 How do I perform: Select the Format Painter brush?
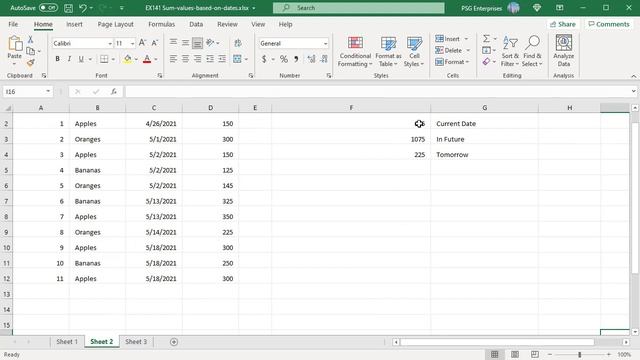coord(31,62)
